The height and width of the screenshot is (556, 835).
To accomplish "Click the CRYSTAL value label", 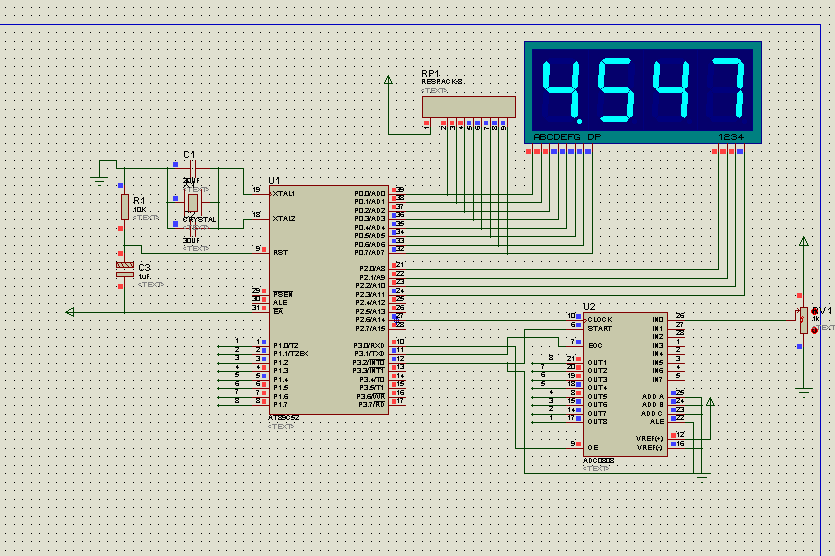I will pos(200,219).
